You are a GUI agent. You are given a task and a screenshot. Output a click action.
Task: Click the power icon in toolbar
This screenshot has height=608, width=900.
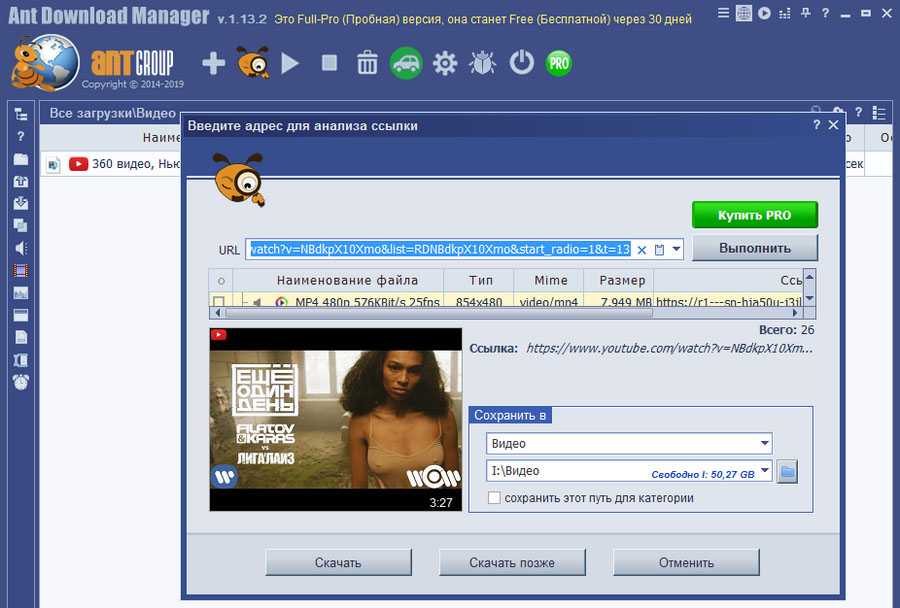coord(521,64)
